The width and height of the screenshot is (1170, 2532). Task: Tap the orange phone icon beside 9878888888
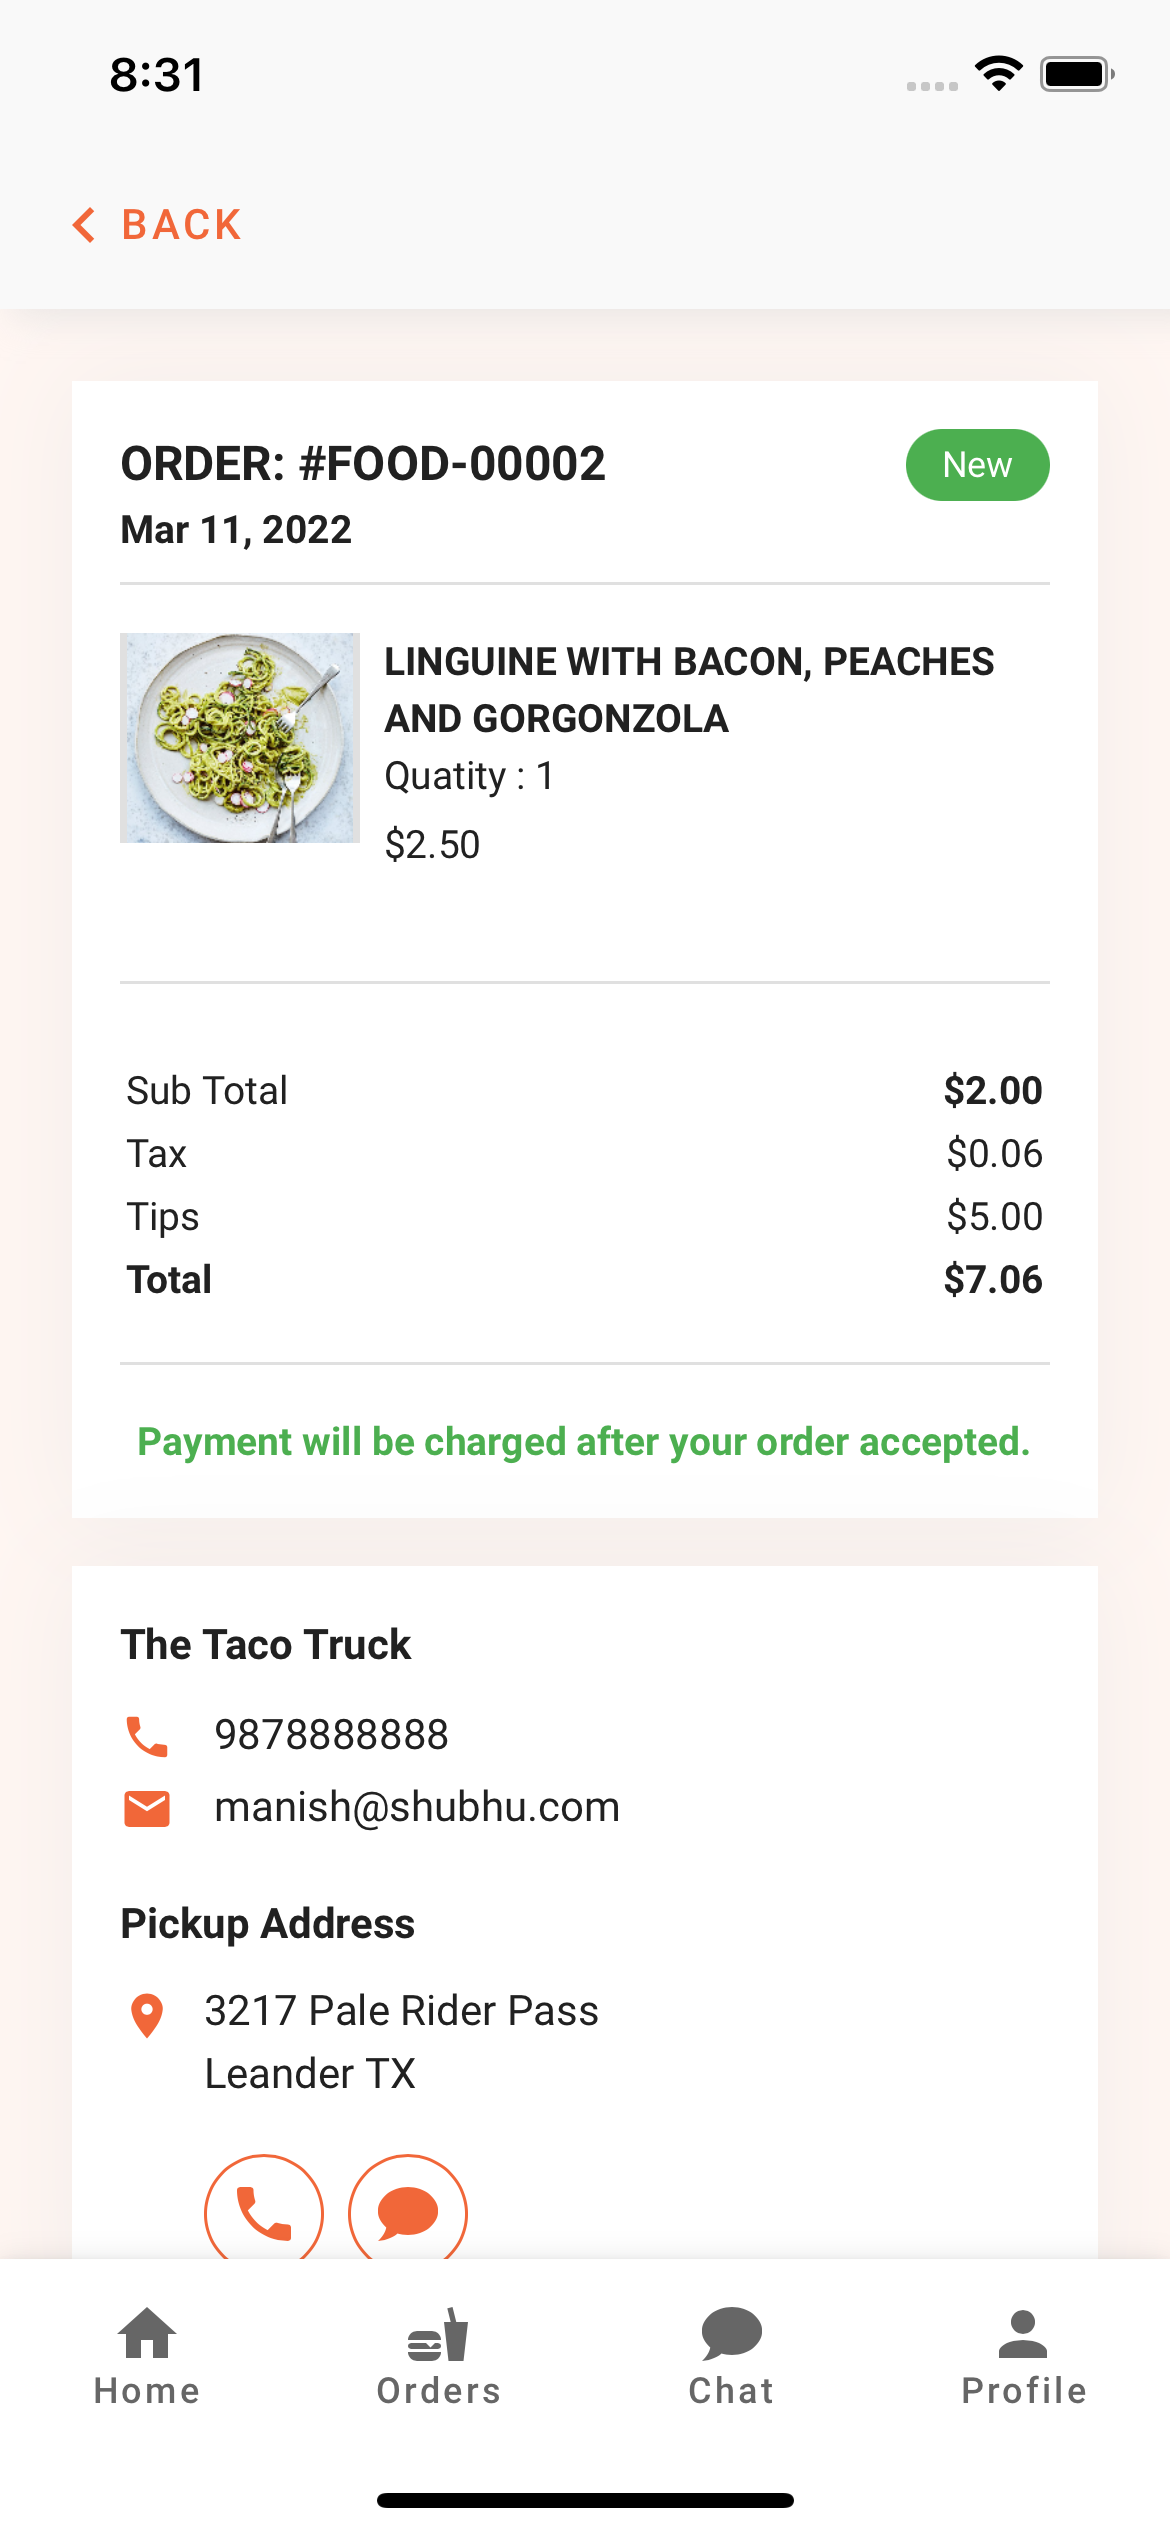pyautogui.click(x=147, y=1736)
